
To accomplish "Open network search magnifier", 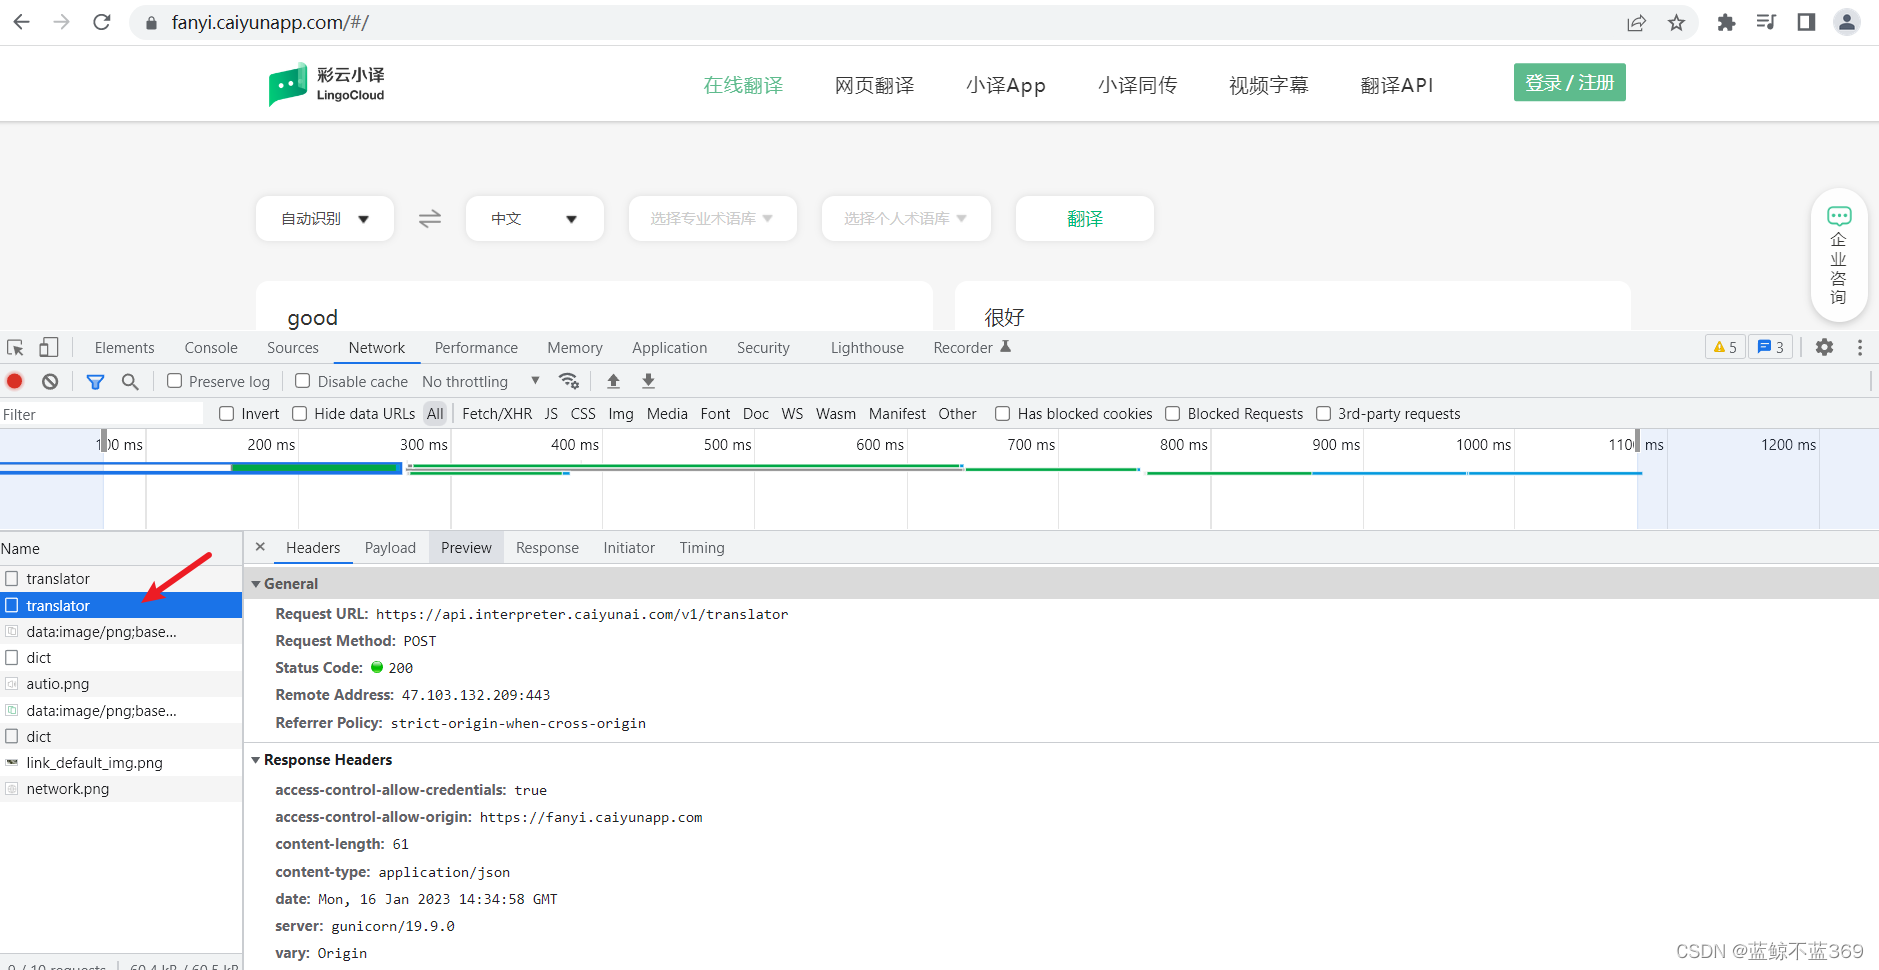I will 130,381.
